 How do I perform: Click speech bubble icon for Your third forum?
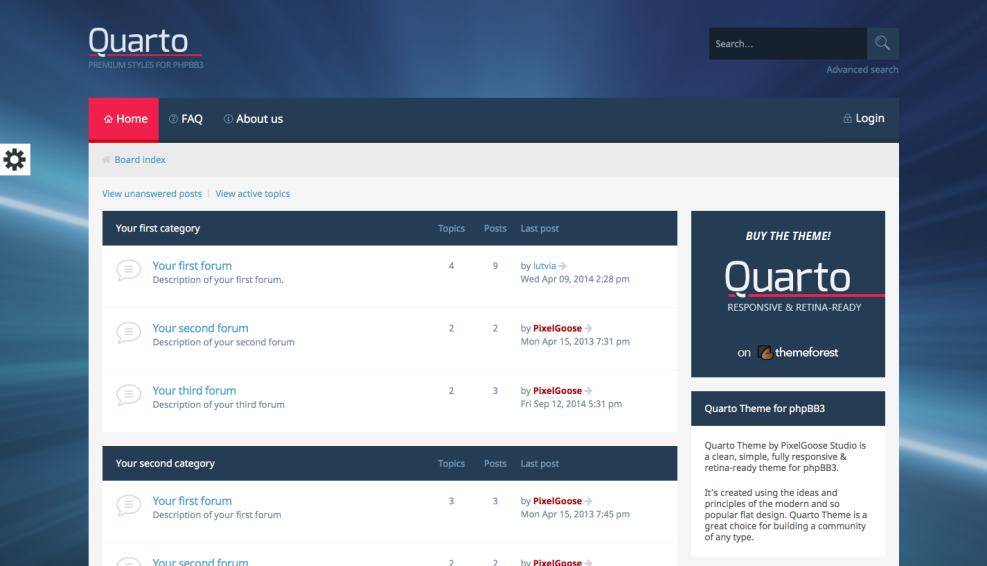click(128, 395)
